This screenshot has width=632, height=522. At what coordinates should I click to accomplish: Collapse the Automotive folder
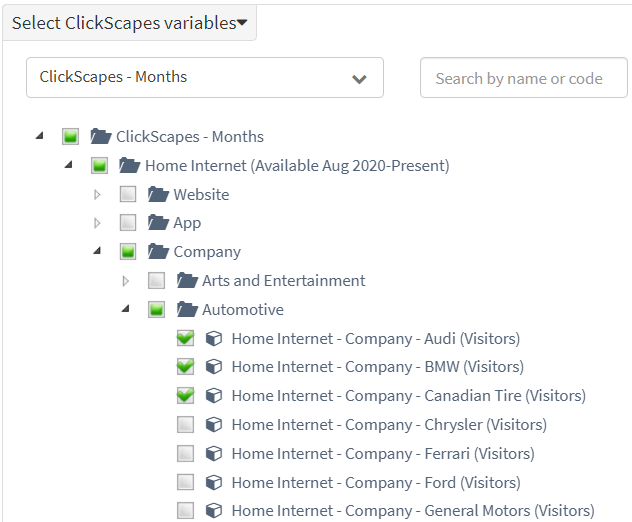pyautogui.click(x=126, y=309)
